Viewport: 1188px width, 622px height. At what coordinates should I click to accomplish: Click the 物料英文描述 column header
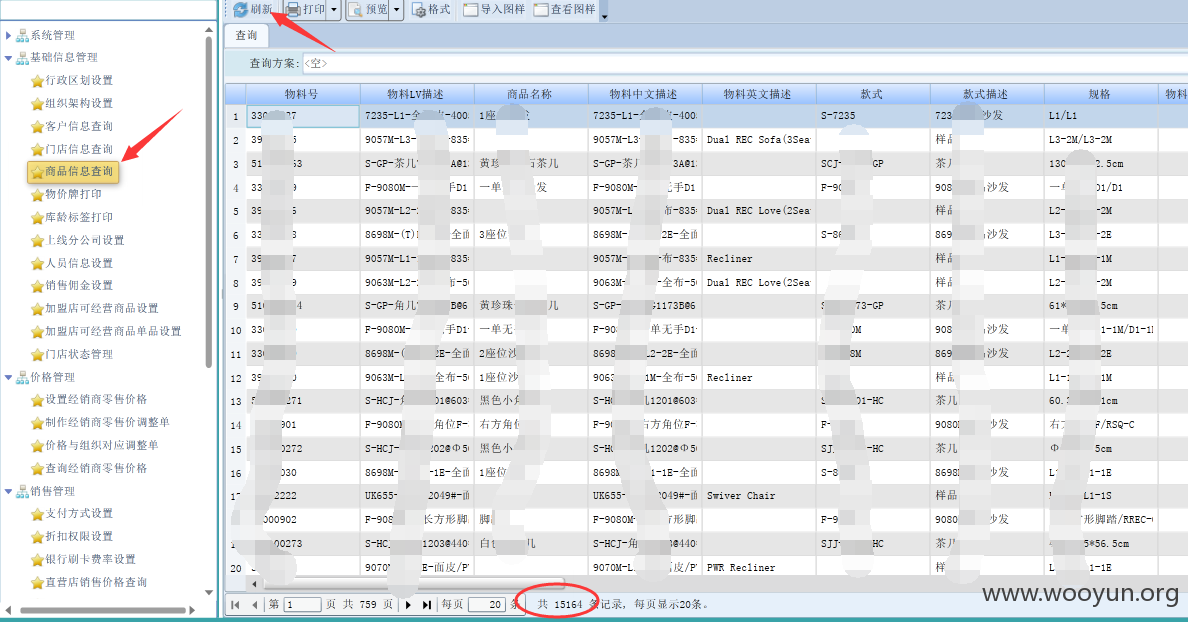pos(758,94)
